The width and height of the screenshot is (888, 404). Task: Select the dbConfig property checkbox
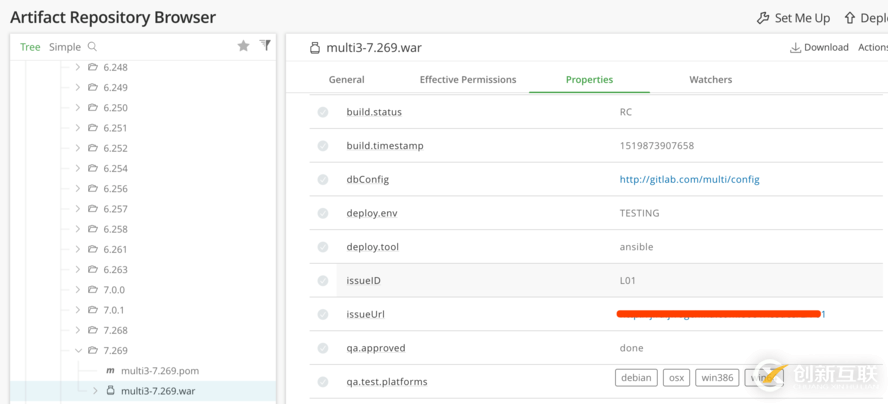point(323,180)
